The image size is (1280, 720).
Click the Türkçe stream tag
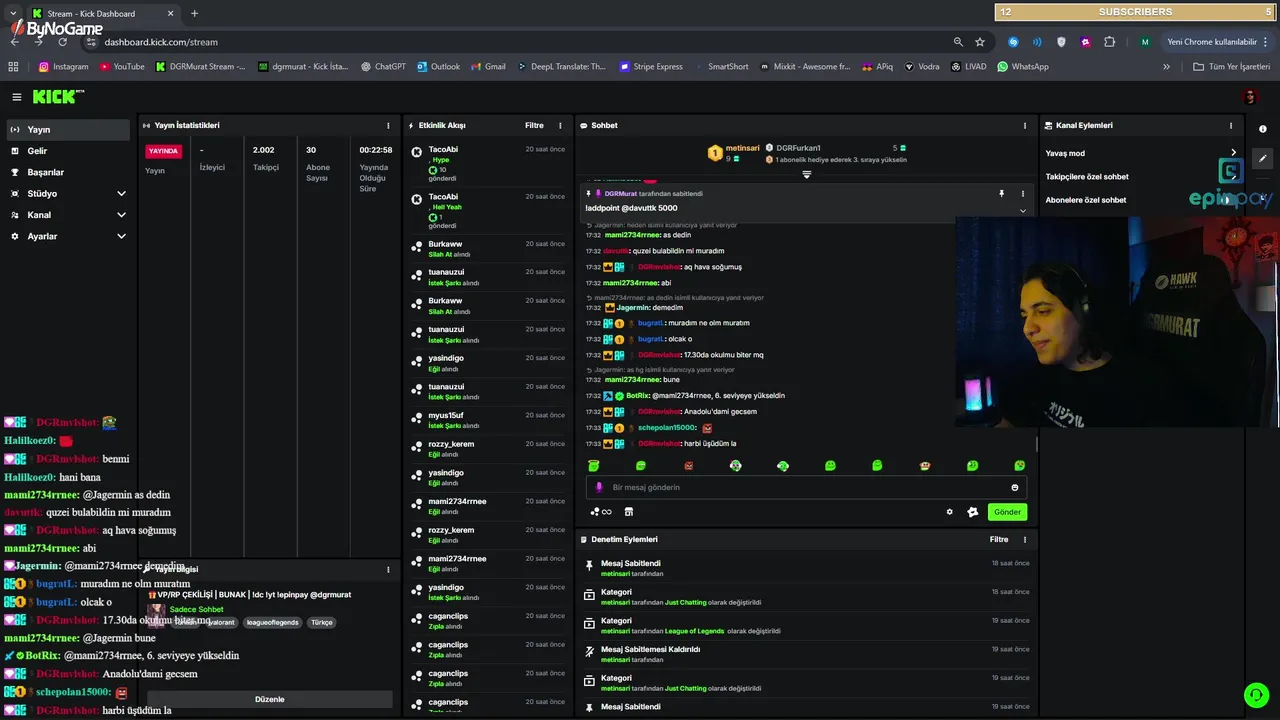[322, 623]
